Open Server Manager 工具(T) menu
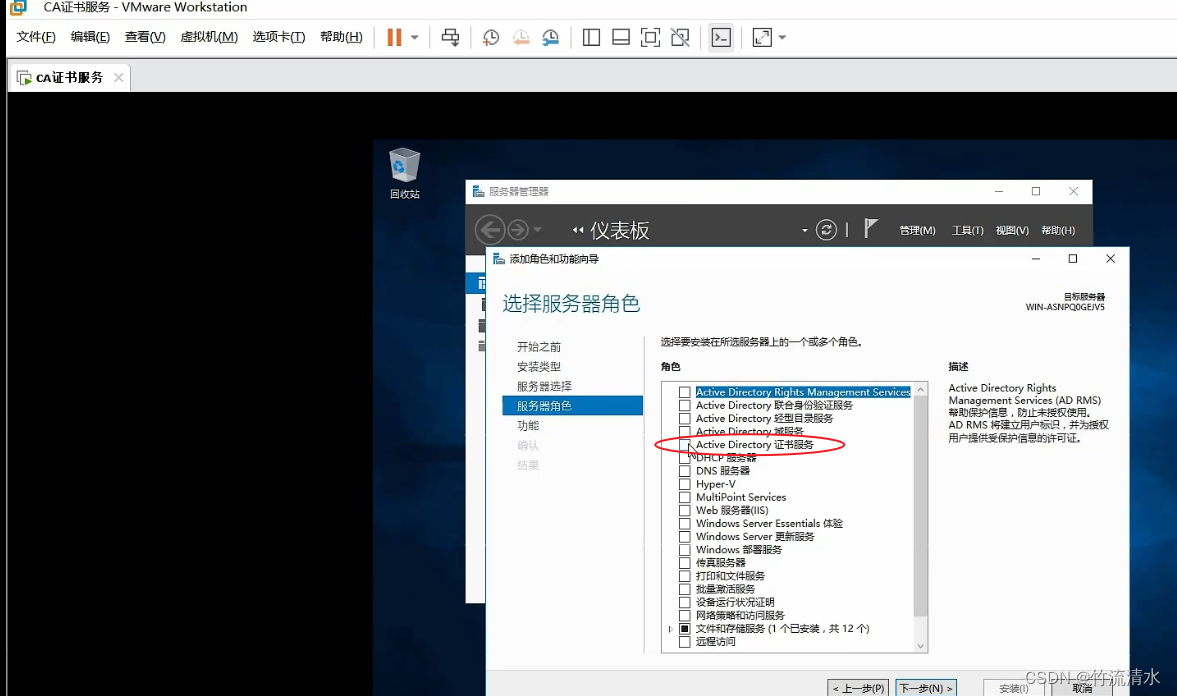The height and width of the screenshot is (696, 1177). 968,230
